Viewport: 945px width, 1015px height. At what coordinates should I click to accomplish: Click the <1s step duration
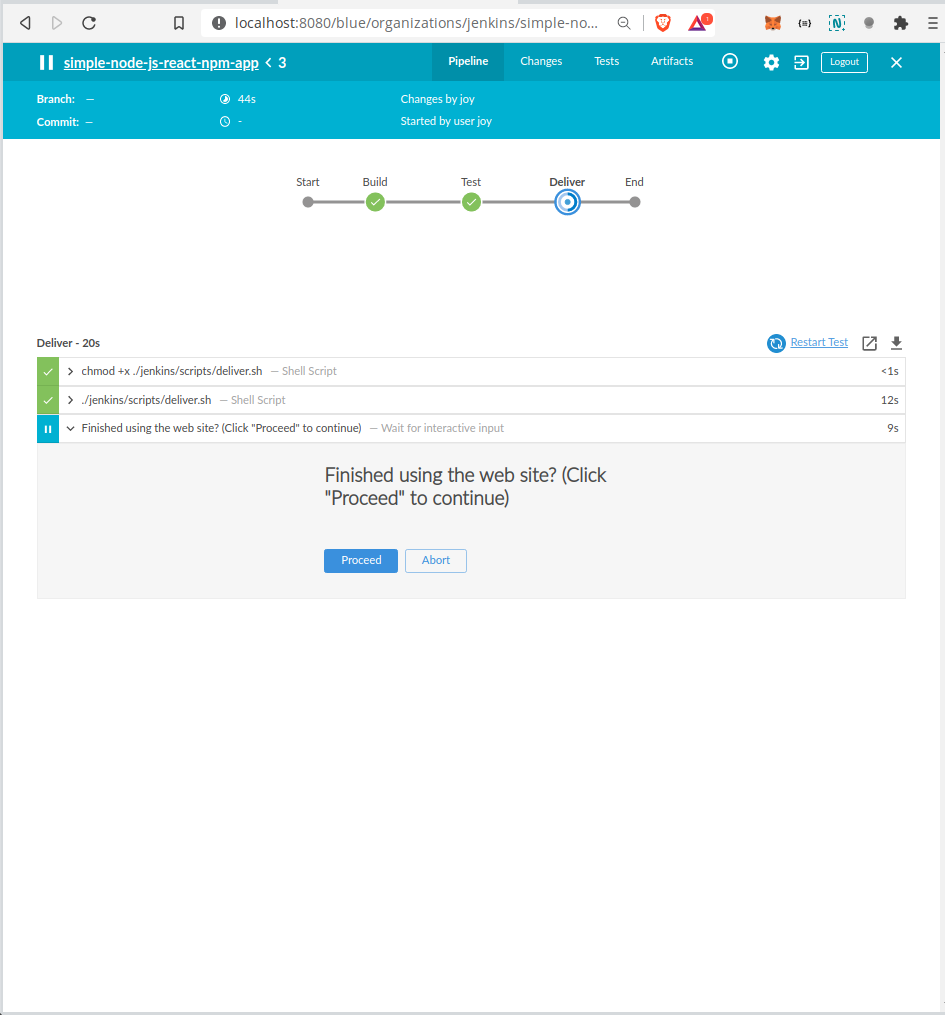(889, 372)
